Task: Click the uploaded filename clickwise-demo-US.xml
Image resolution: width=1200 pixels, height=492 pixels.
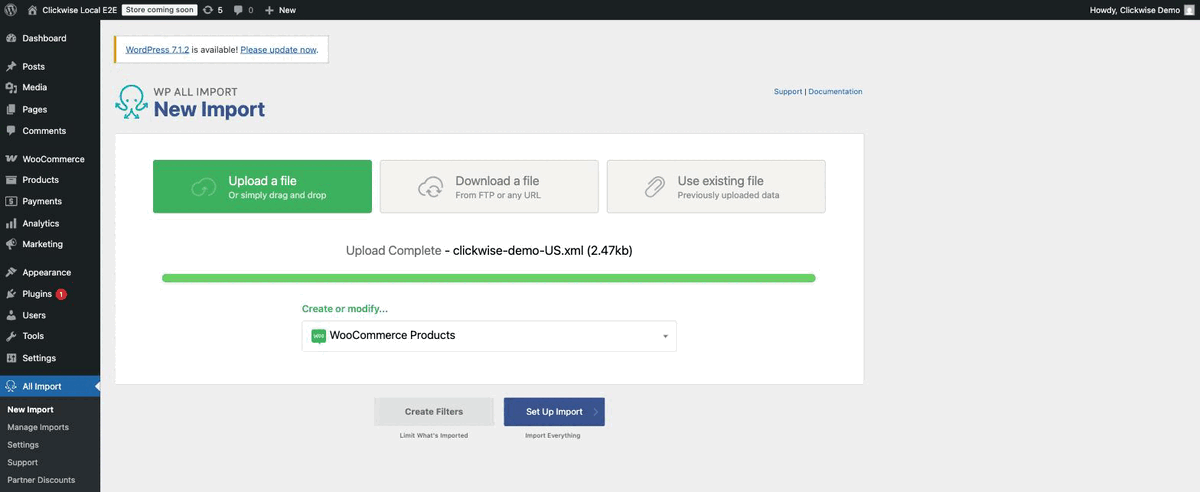Action: [x=518, y=251]
